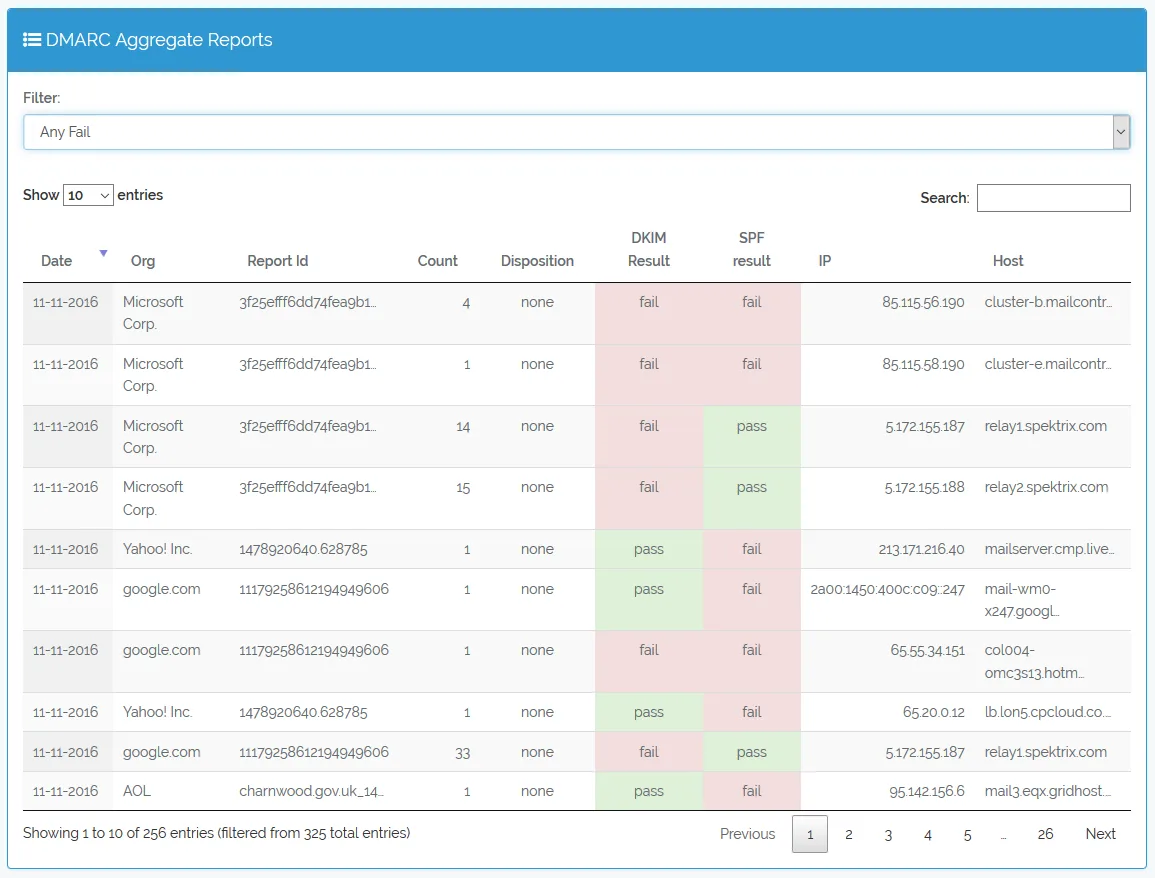Sort by the Report Id column header
This screenshot has width=1155, height=878.
(278, 261)
